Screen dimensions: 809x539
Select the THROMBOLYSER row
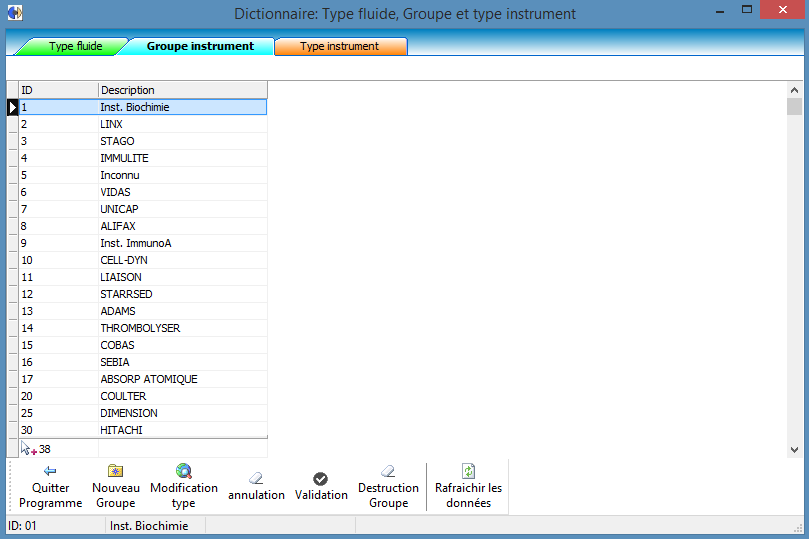point(143,329)
